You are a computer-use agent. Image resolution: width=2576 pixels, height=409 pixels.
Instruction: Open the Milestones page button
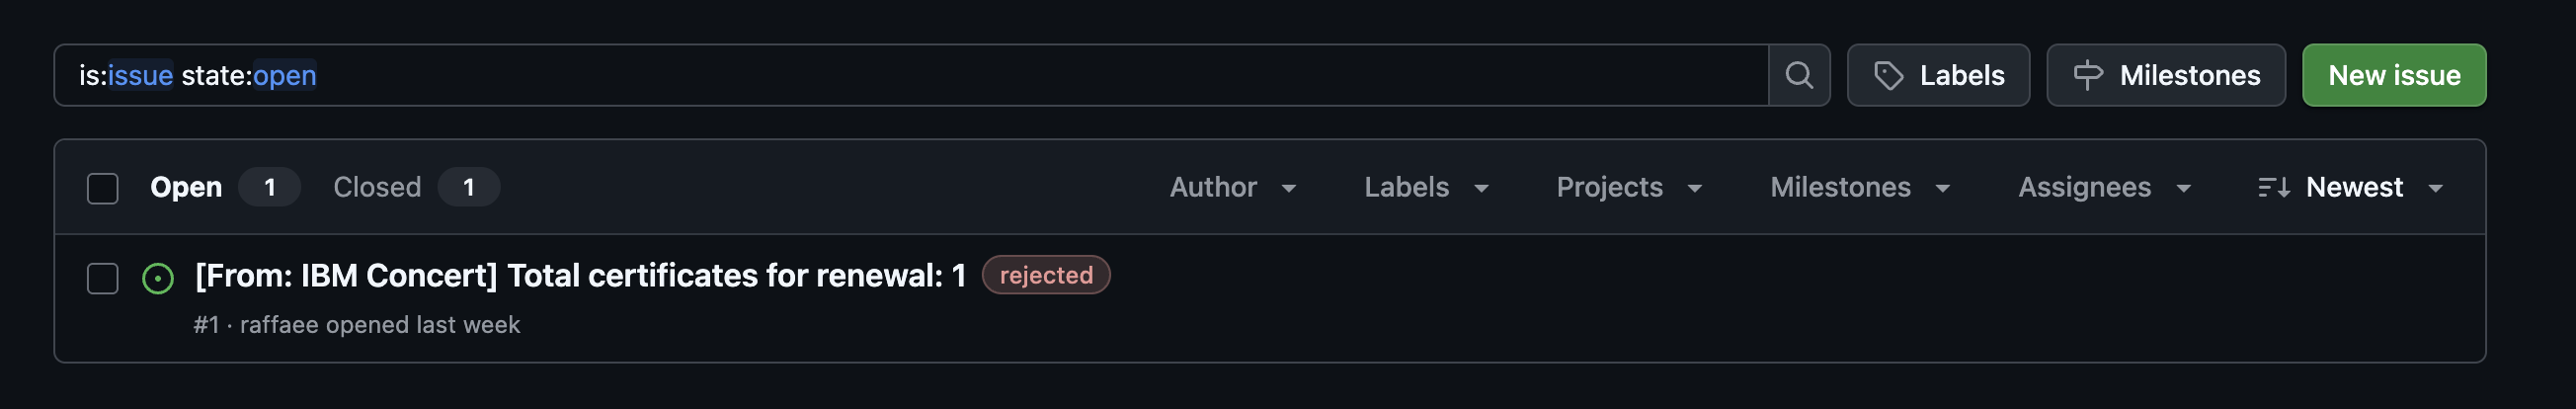(x=2165, y=75)
